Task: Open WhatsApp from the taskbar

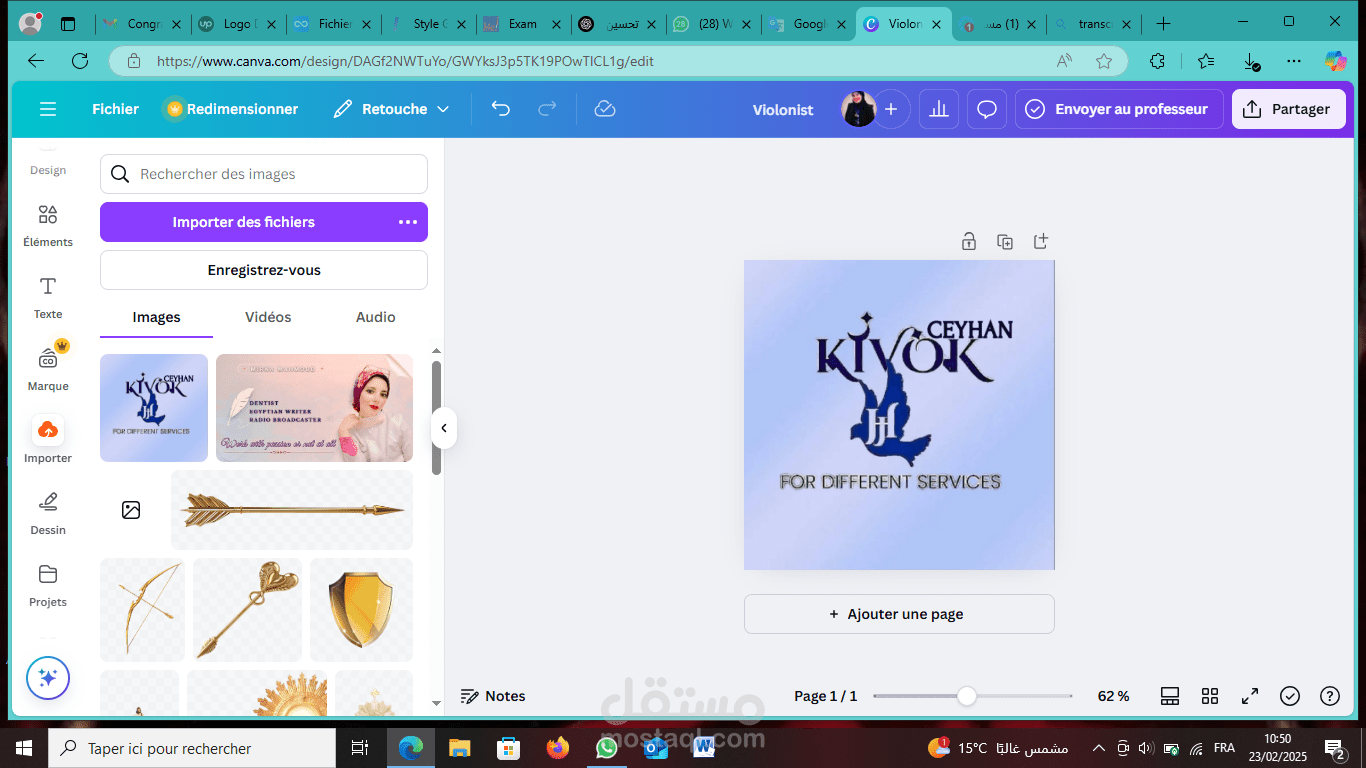Action: click(606, 748)
